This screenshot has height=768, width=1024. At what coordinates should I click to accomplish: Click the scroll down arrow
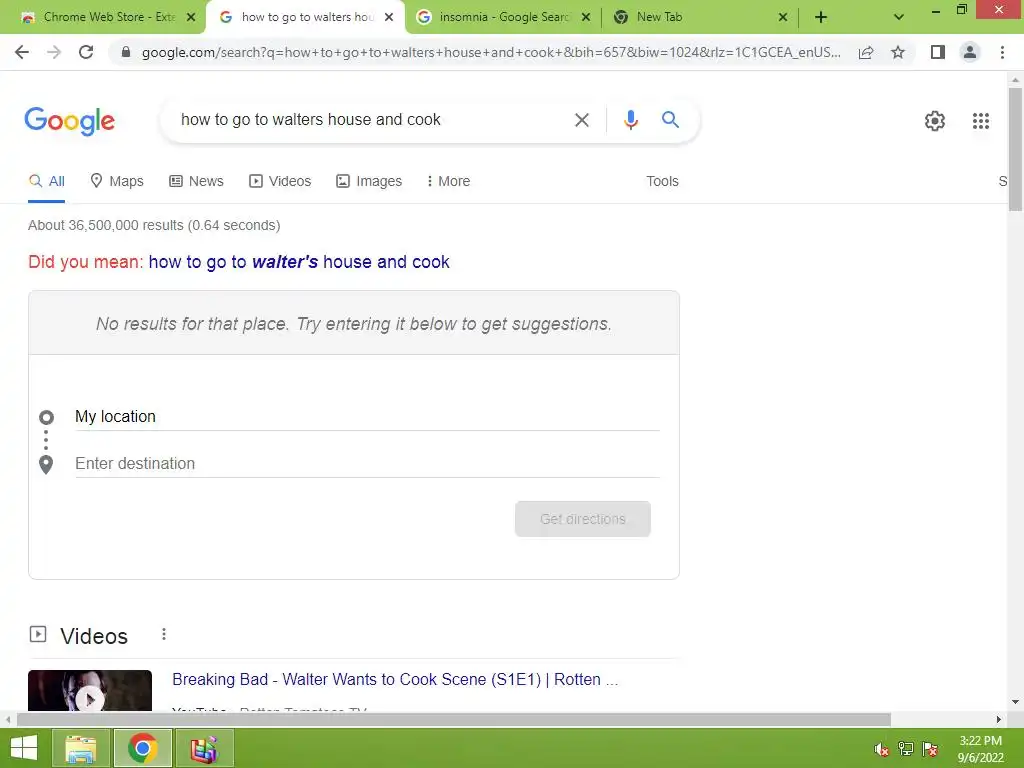click(1015, 703)
